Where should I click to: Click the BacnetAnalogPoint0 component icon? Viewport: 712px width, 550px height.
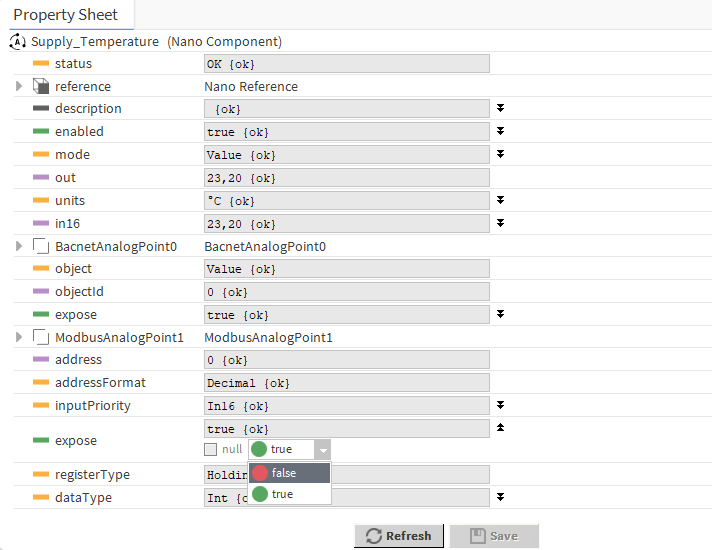[x=41, y=247]
